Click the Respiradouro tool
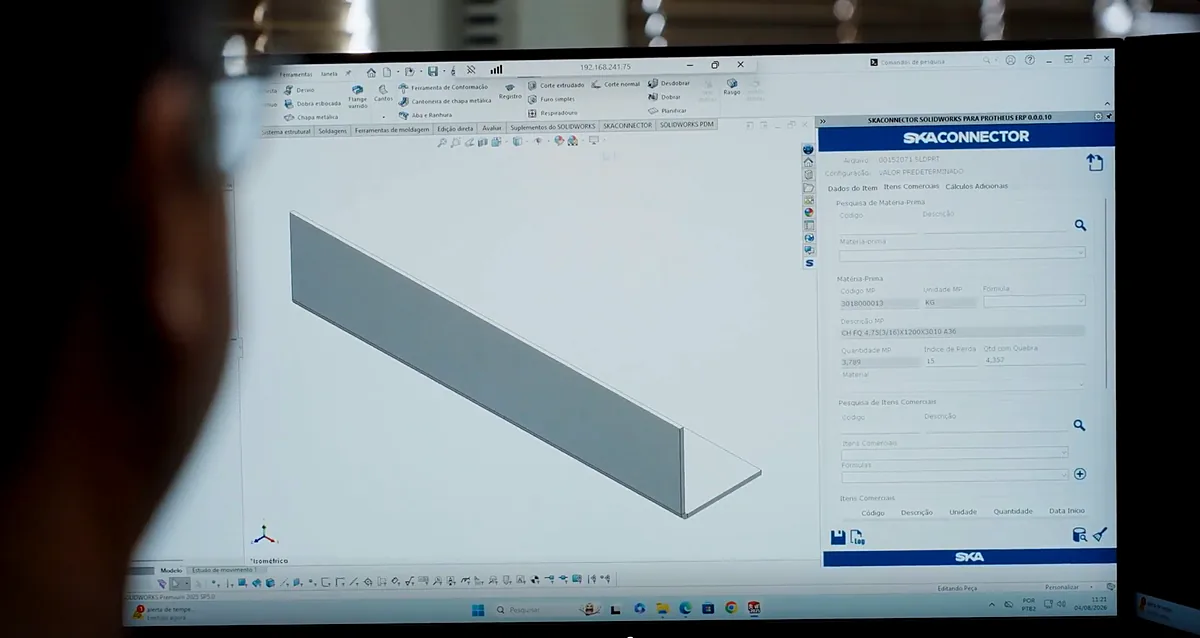The width and height of the screenshot is (1200, 638). pos(553,112)
